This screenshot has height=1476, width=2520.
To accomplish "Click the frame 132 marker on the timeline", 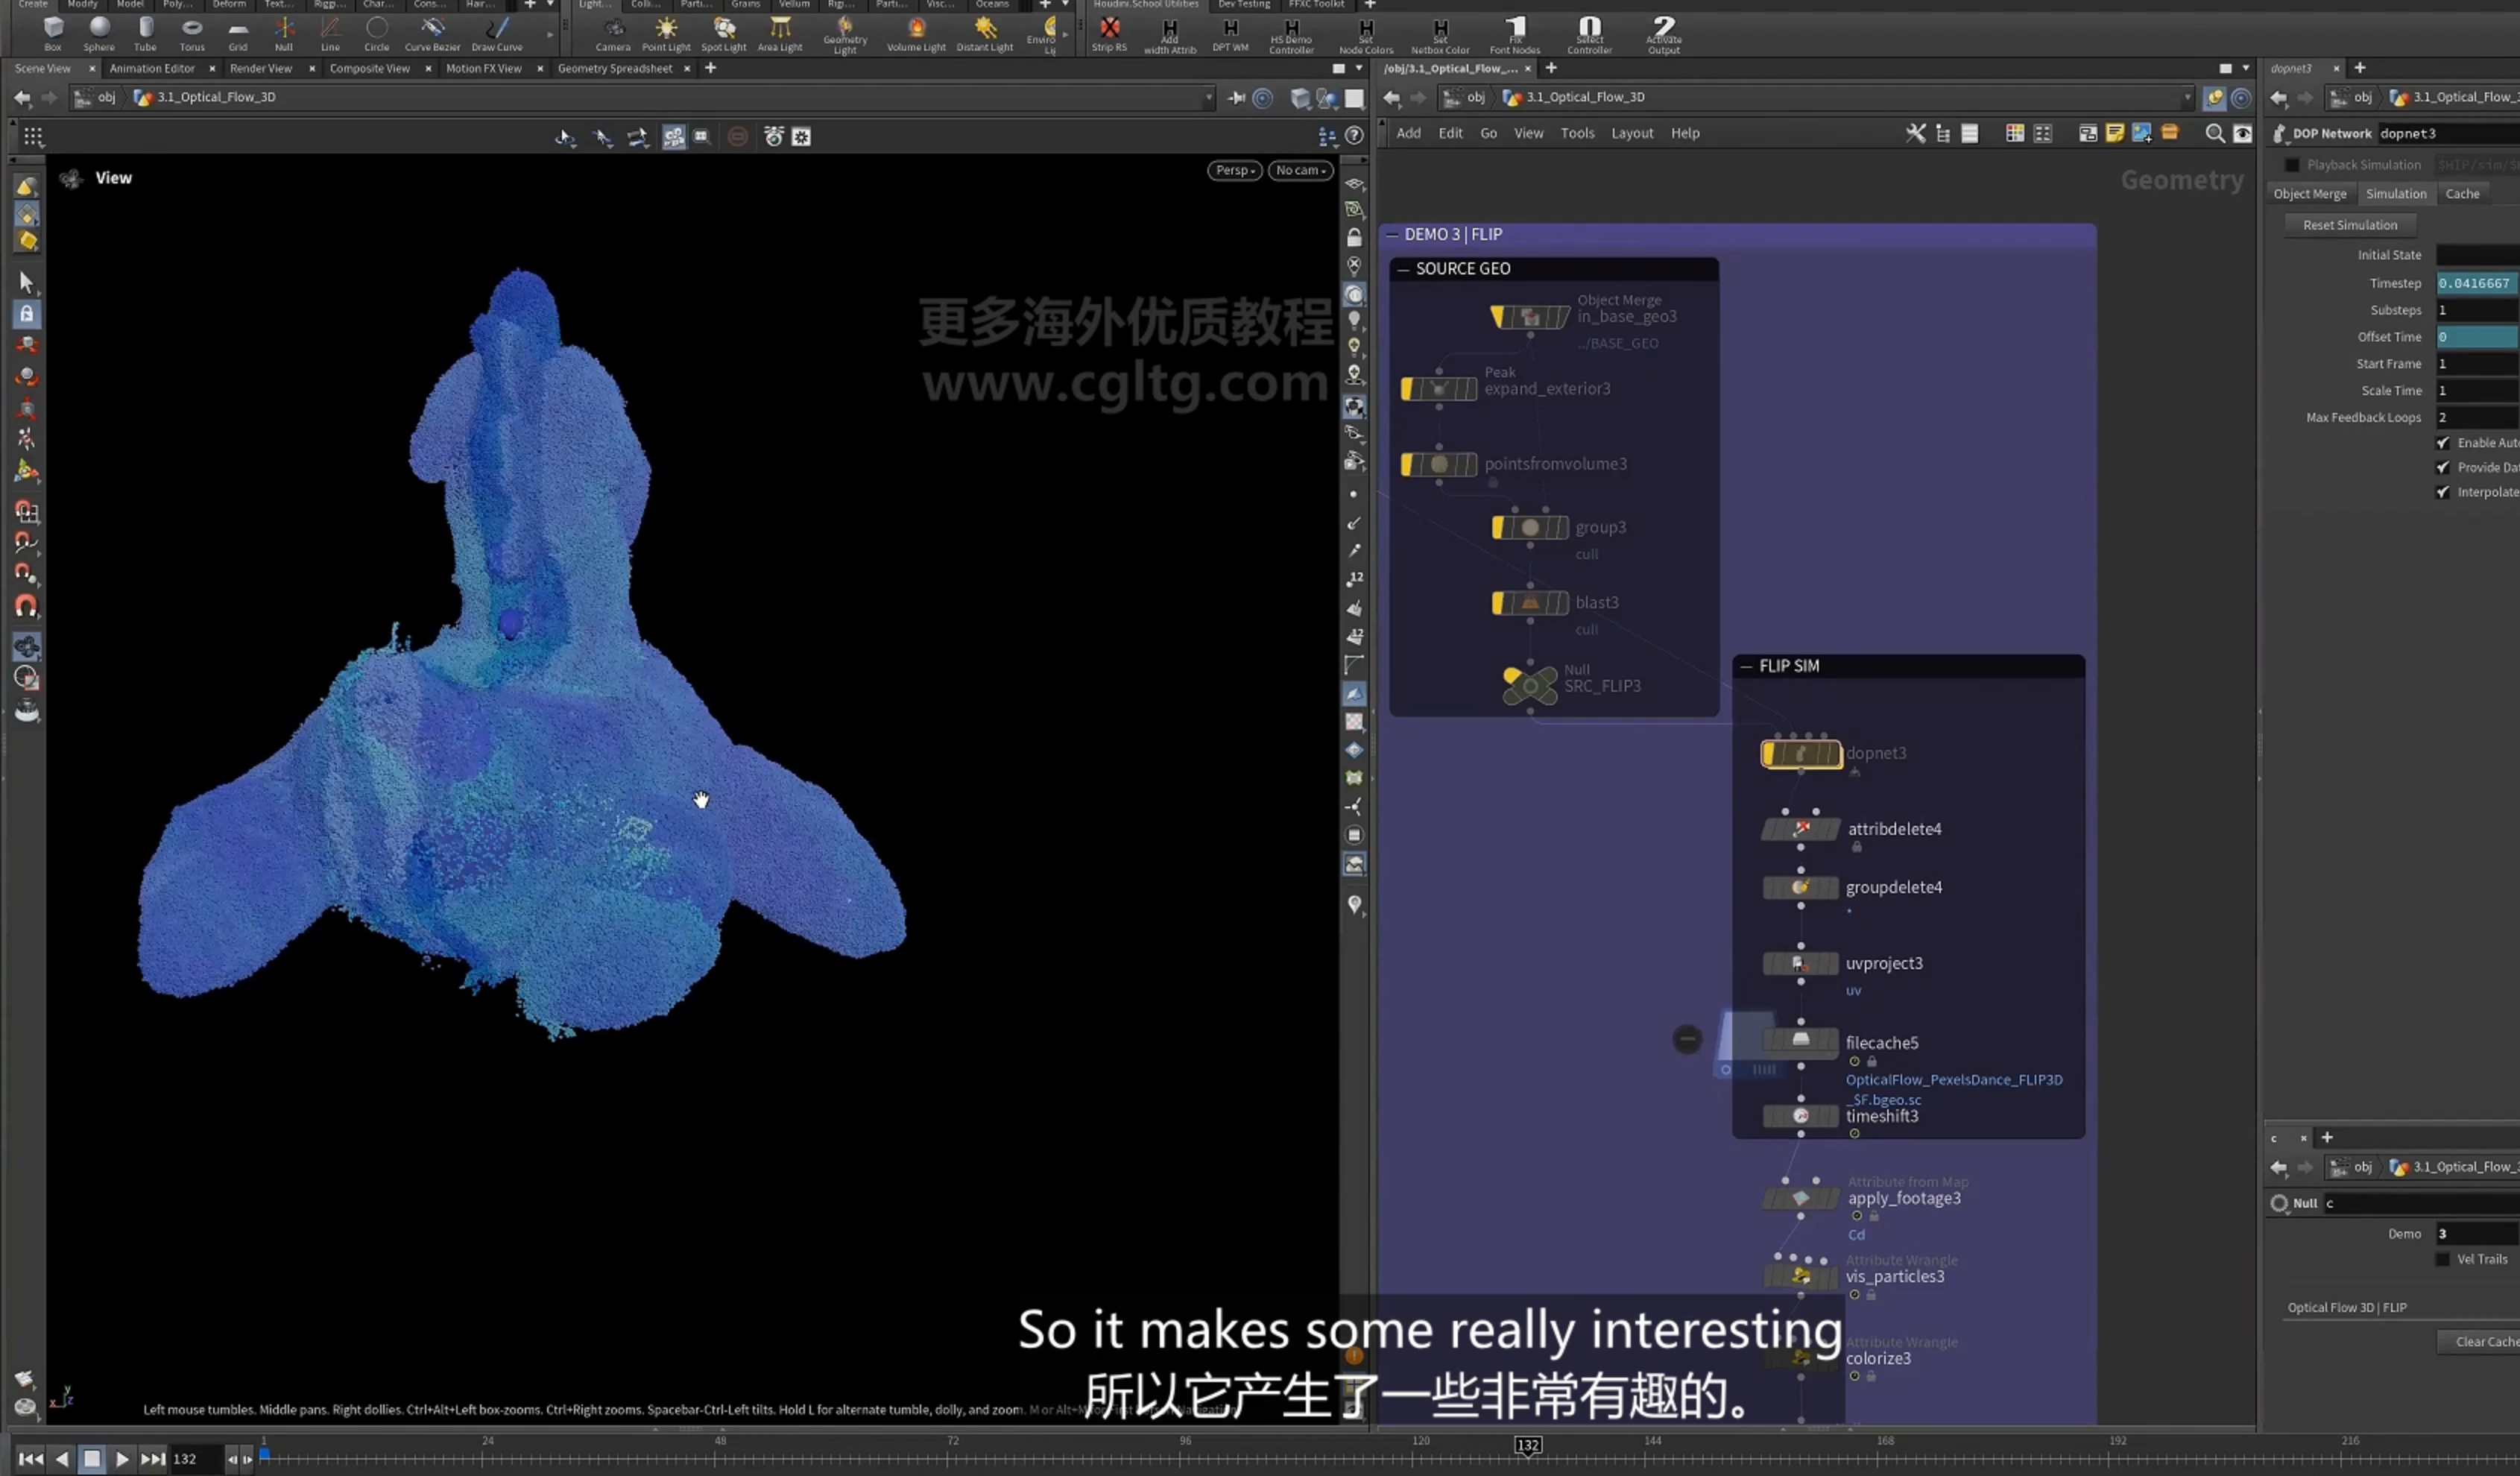I will [1528, 1445].
